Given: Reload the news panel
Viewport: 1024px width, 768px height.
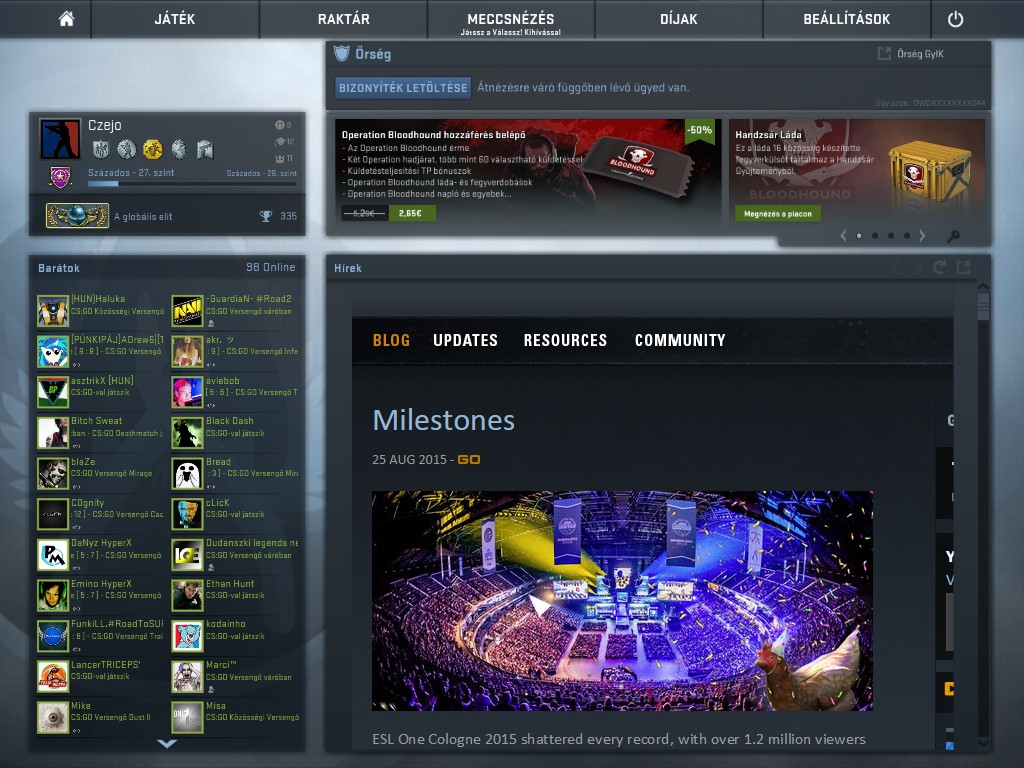Looking at the screenshot, I should click(939, 267).
